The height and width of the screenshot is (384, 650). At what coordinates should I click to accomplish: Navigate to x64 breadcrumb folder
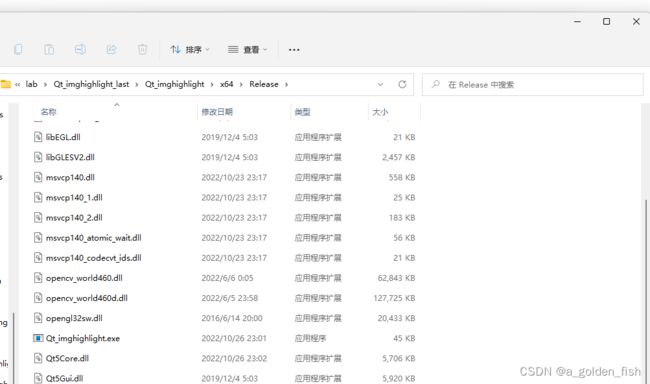tap(226, 84)
